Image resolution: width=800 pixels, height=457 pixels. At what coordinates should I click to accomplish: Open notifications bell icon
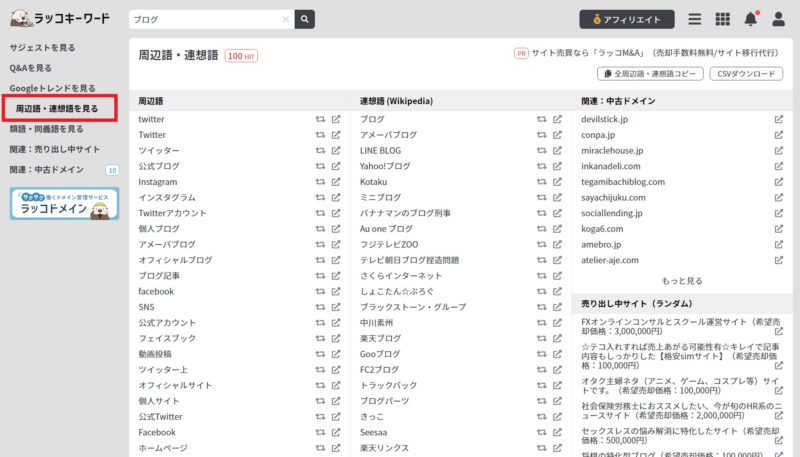(751, 19)
